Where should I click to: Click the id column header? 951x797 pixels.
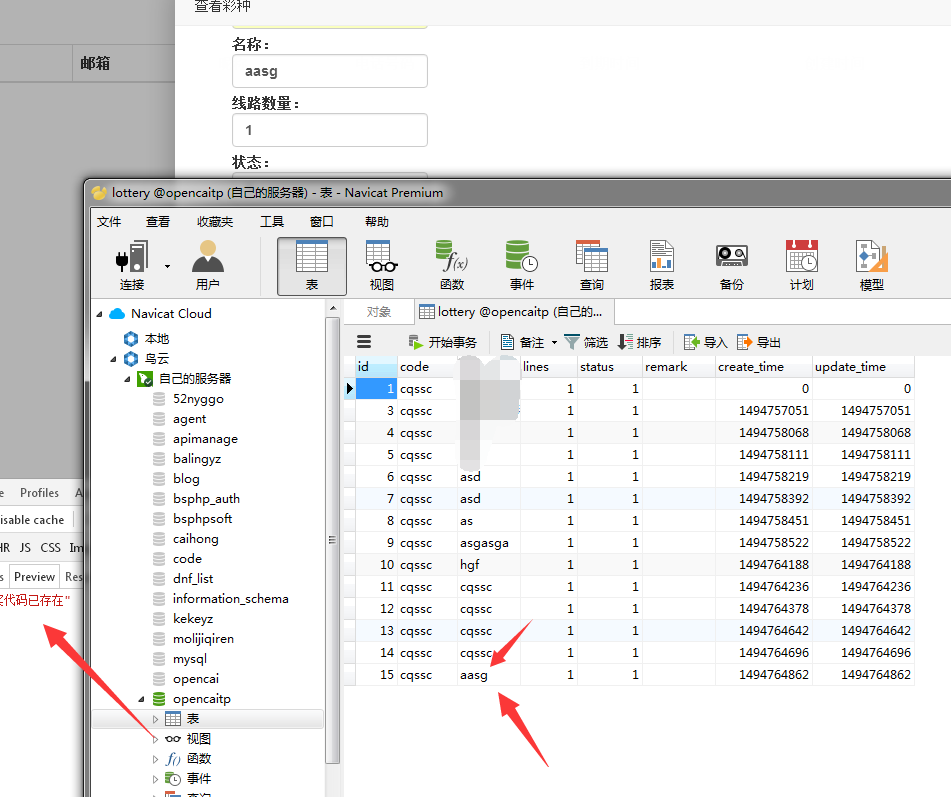(376, 366)
